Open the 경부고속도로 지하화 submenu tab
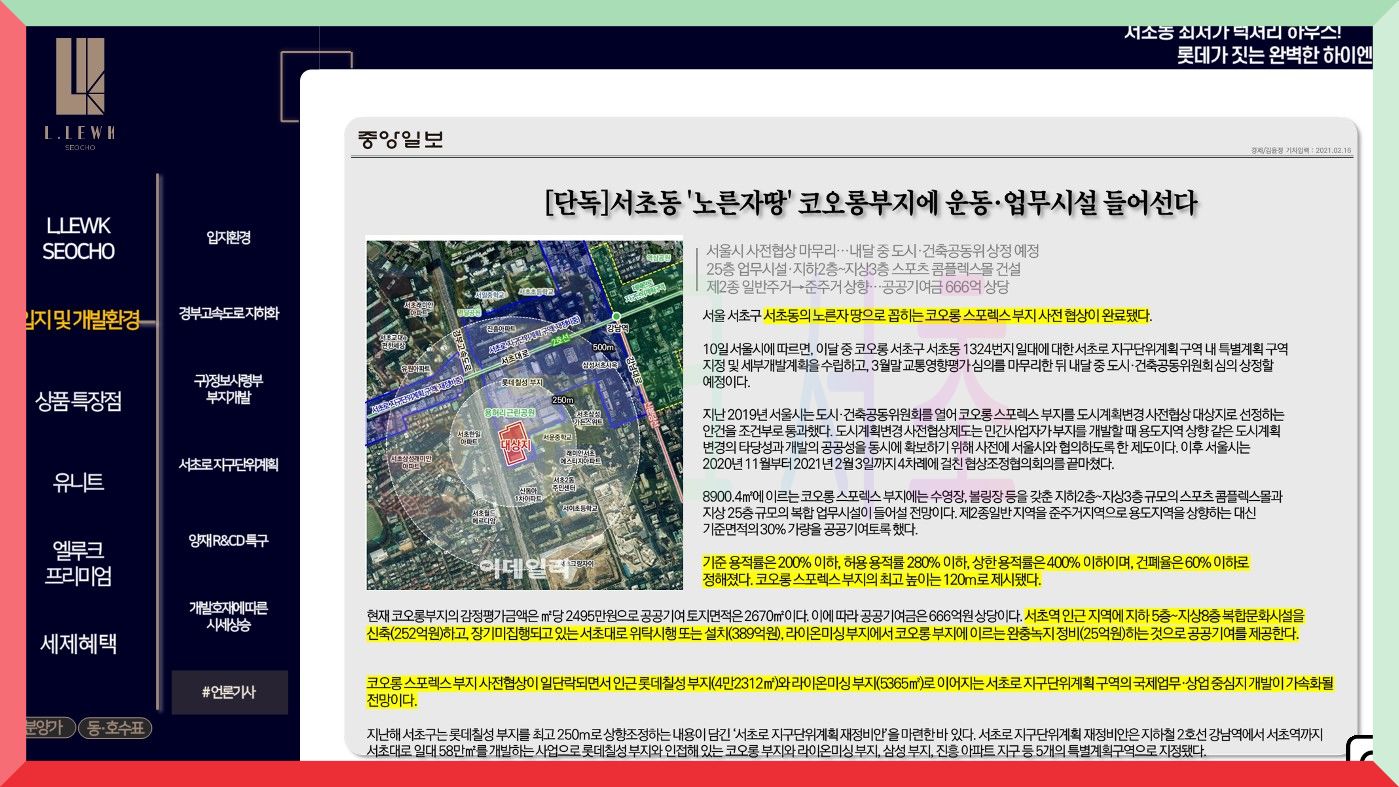 pos(229,313)
